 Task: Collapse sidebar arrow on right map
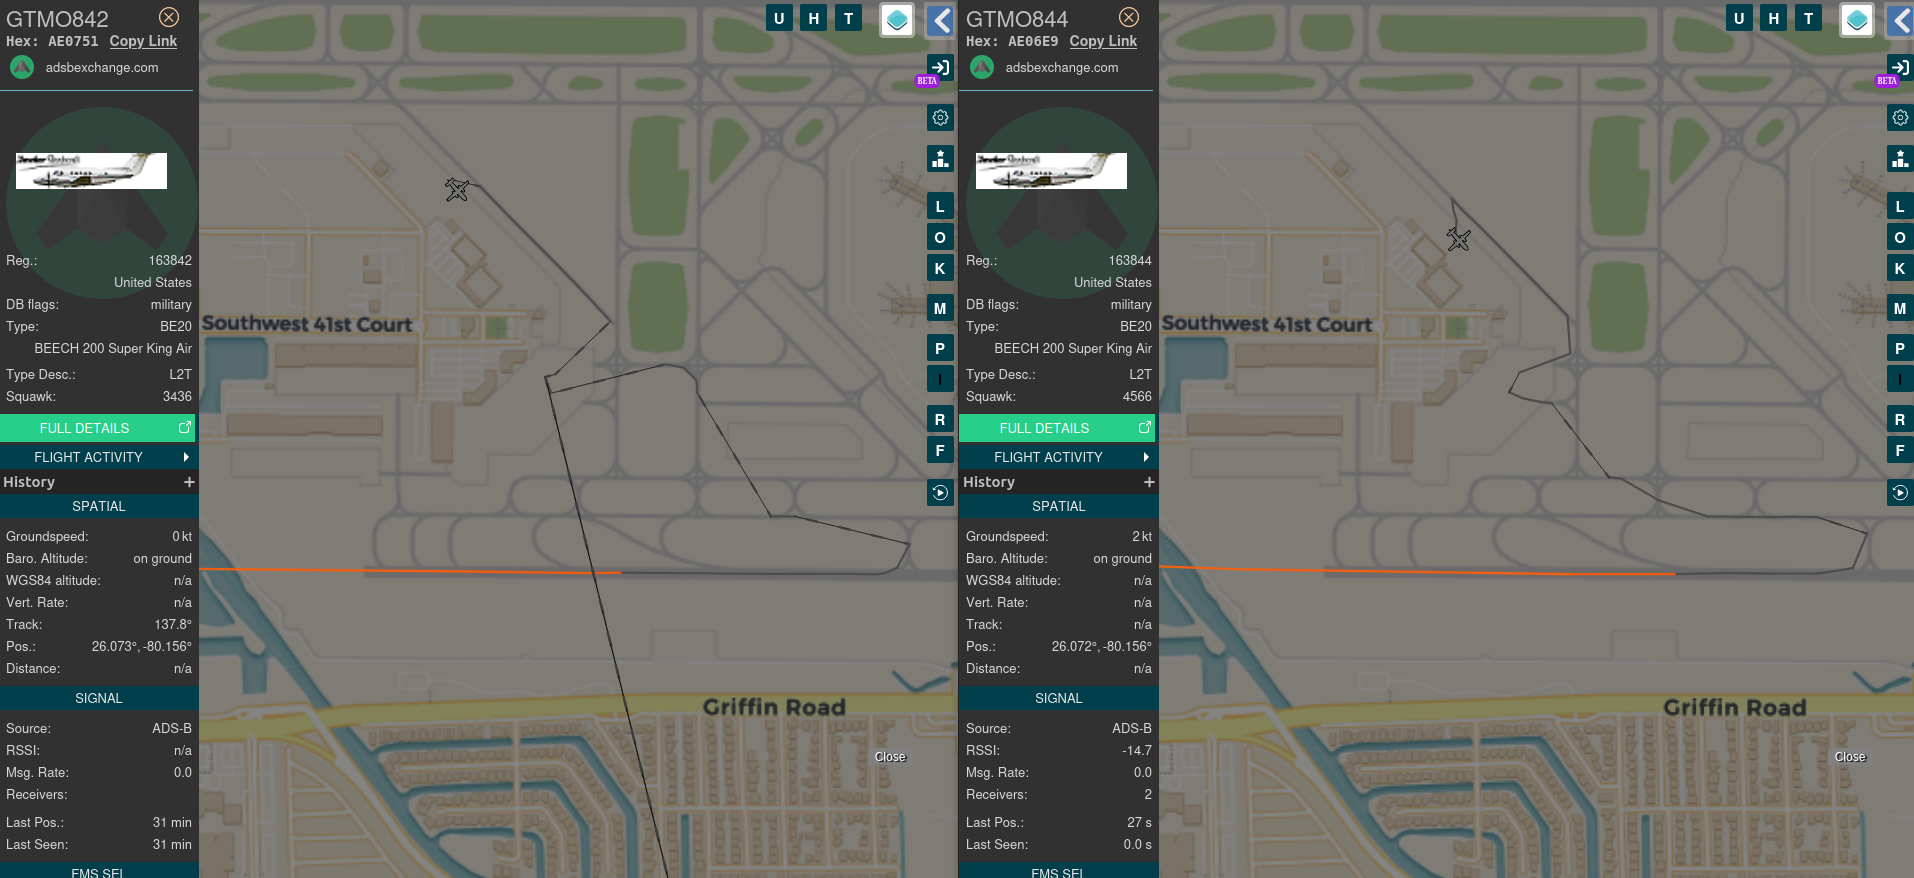[x=1900, y=20]
